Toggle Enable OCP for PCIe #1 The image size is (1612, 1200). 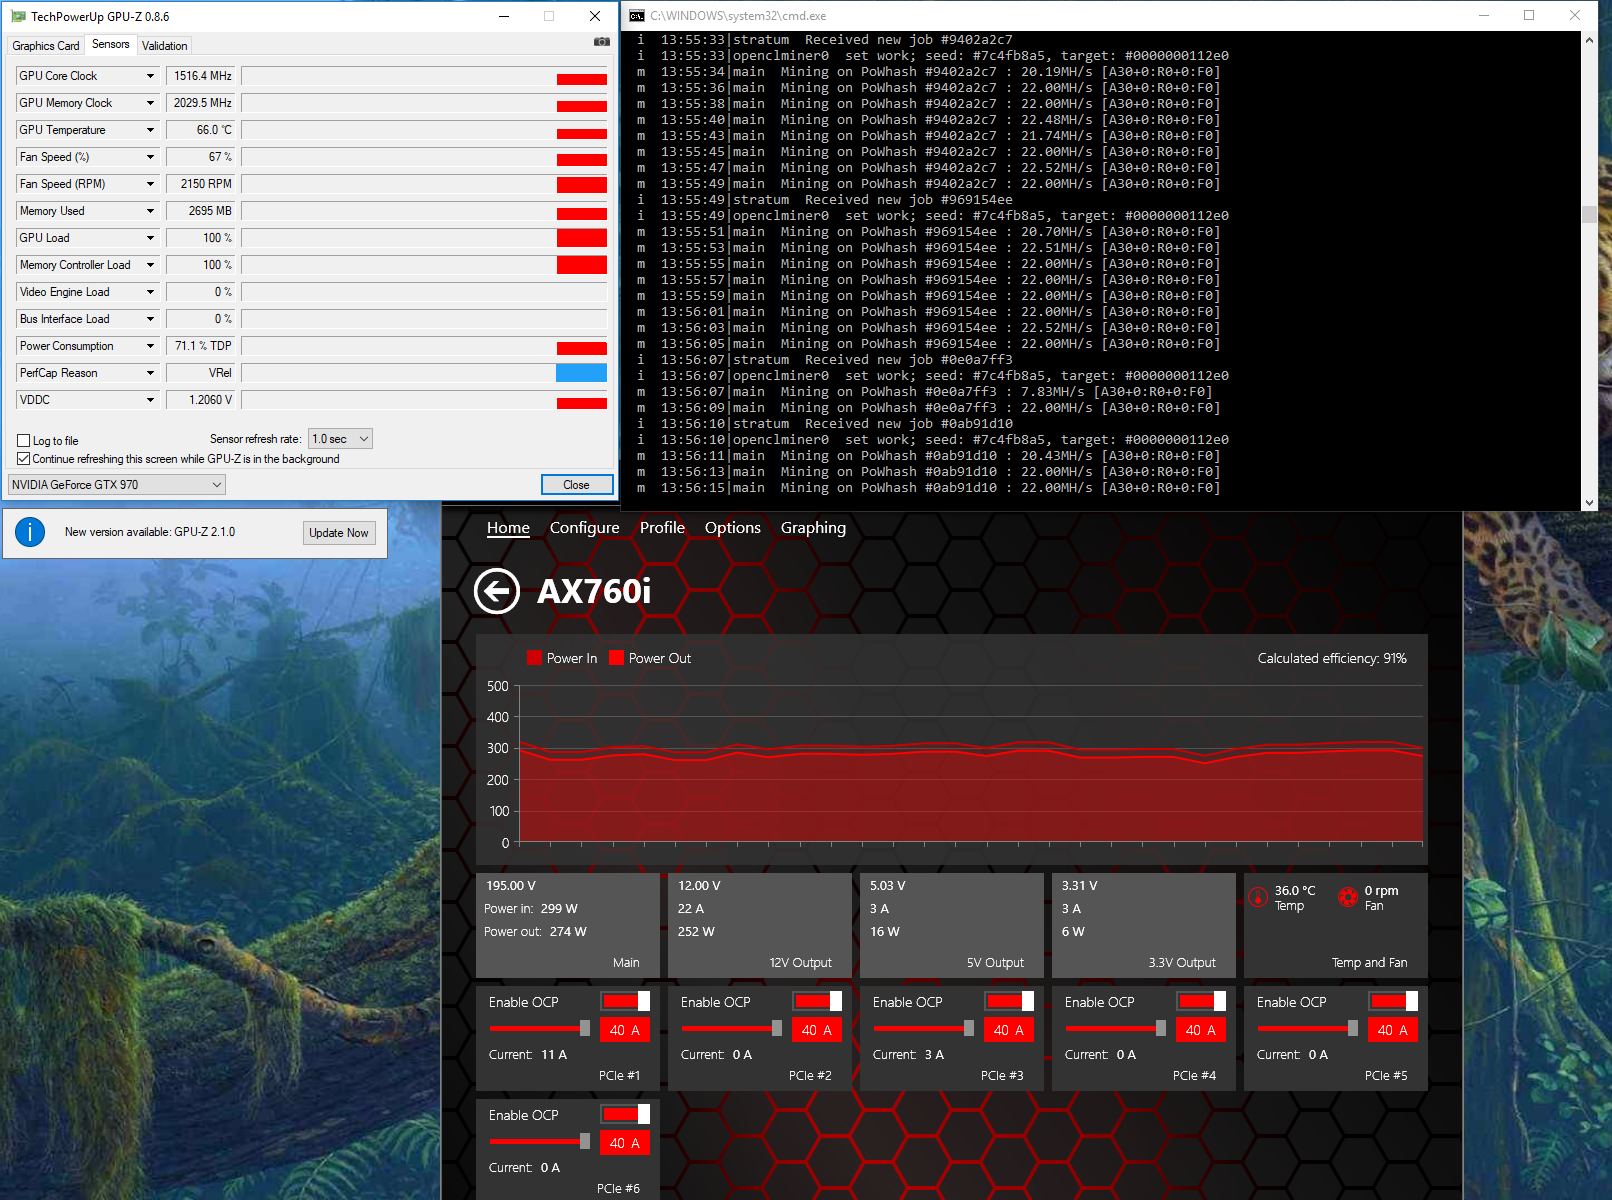pos(625,1001)
